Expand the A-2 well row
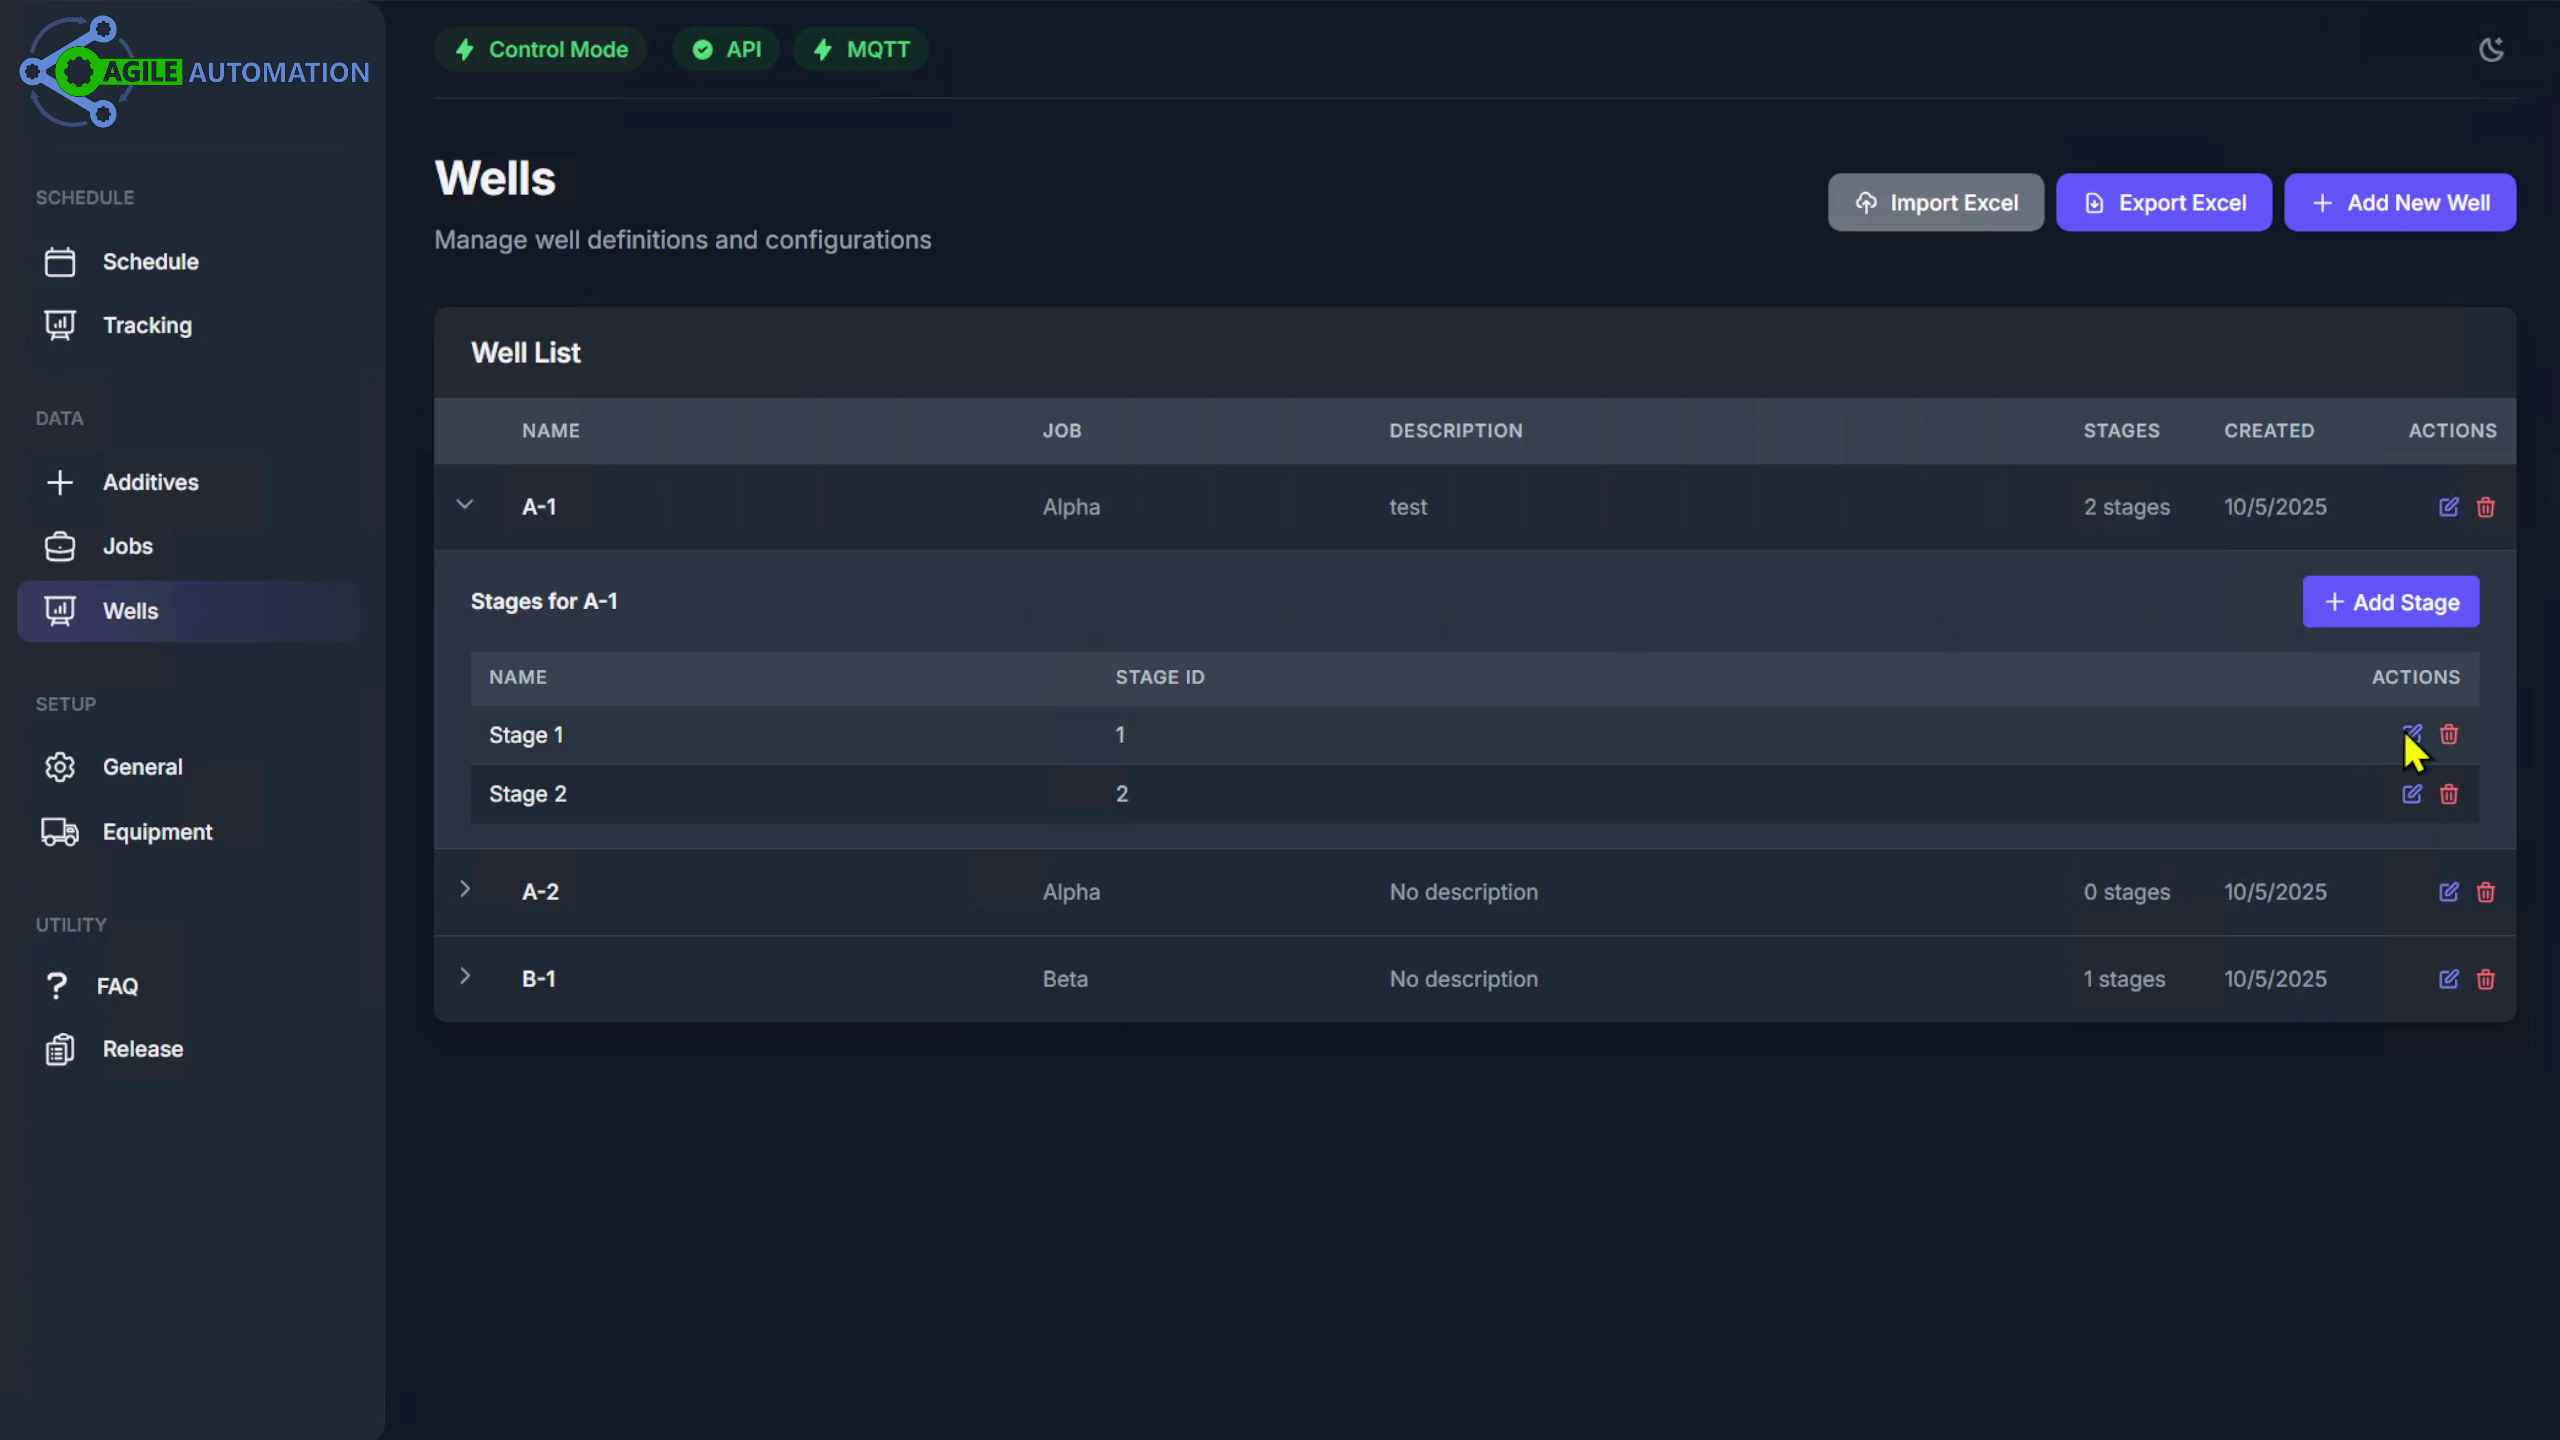Viewport: 2560px width, 1440px height. 465,889
